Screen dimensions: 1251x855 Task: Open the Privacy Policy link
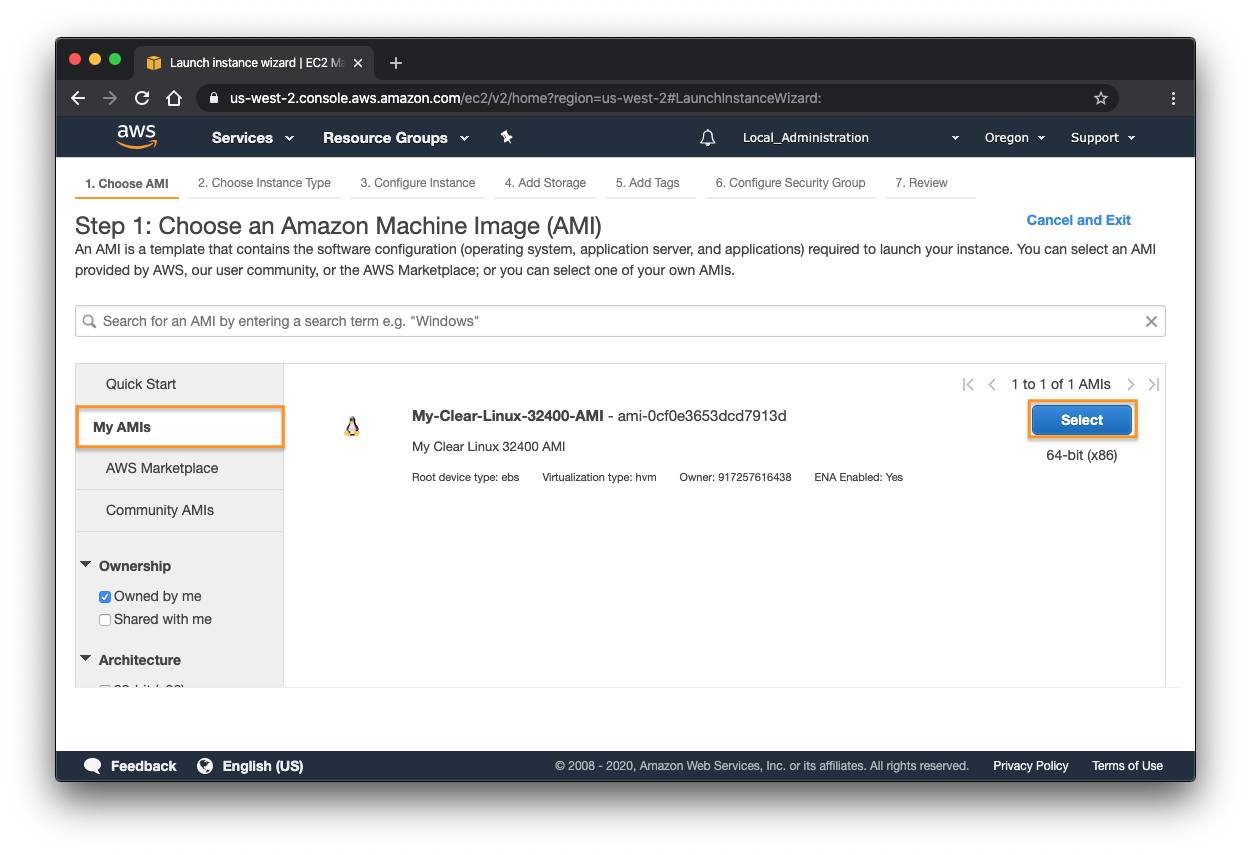tap(1031, 766)
